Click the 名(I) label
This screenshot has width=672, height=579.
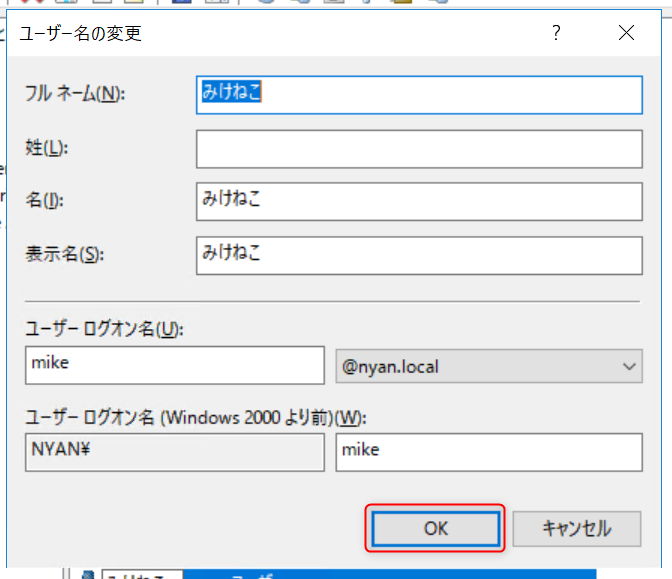click(x=44, y=201)
